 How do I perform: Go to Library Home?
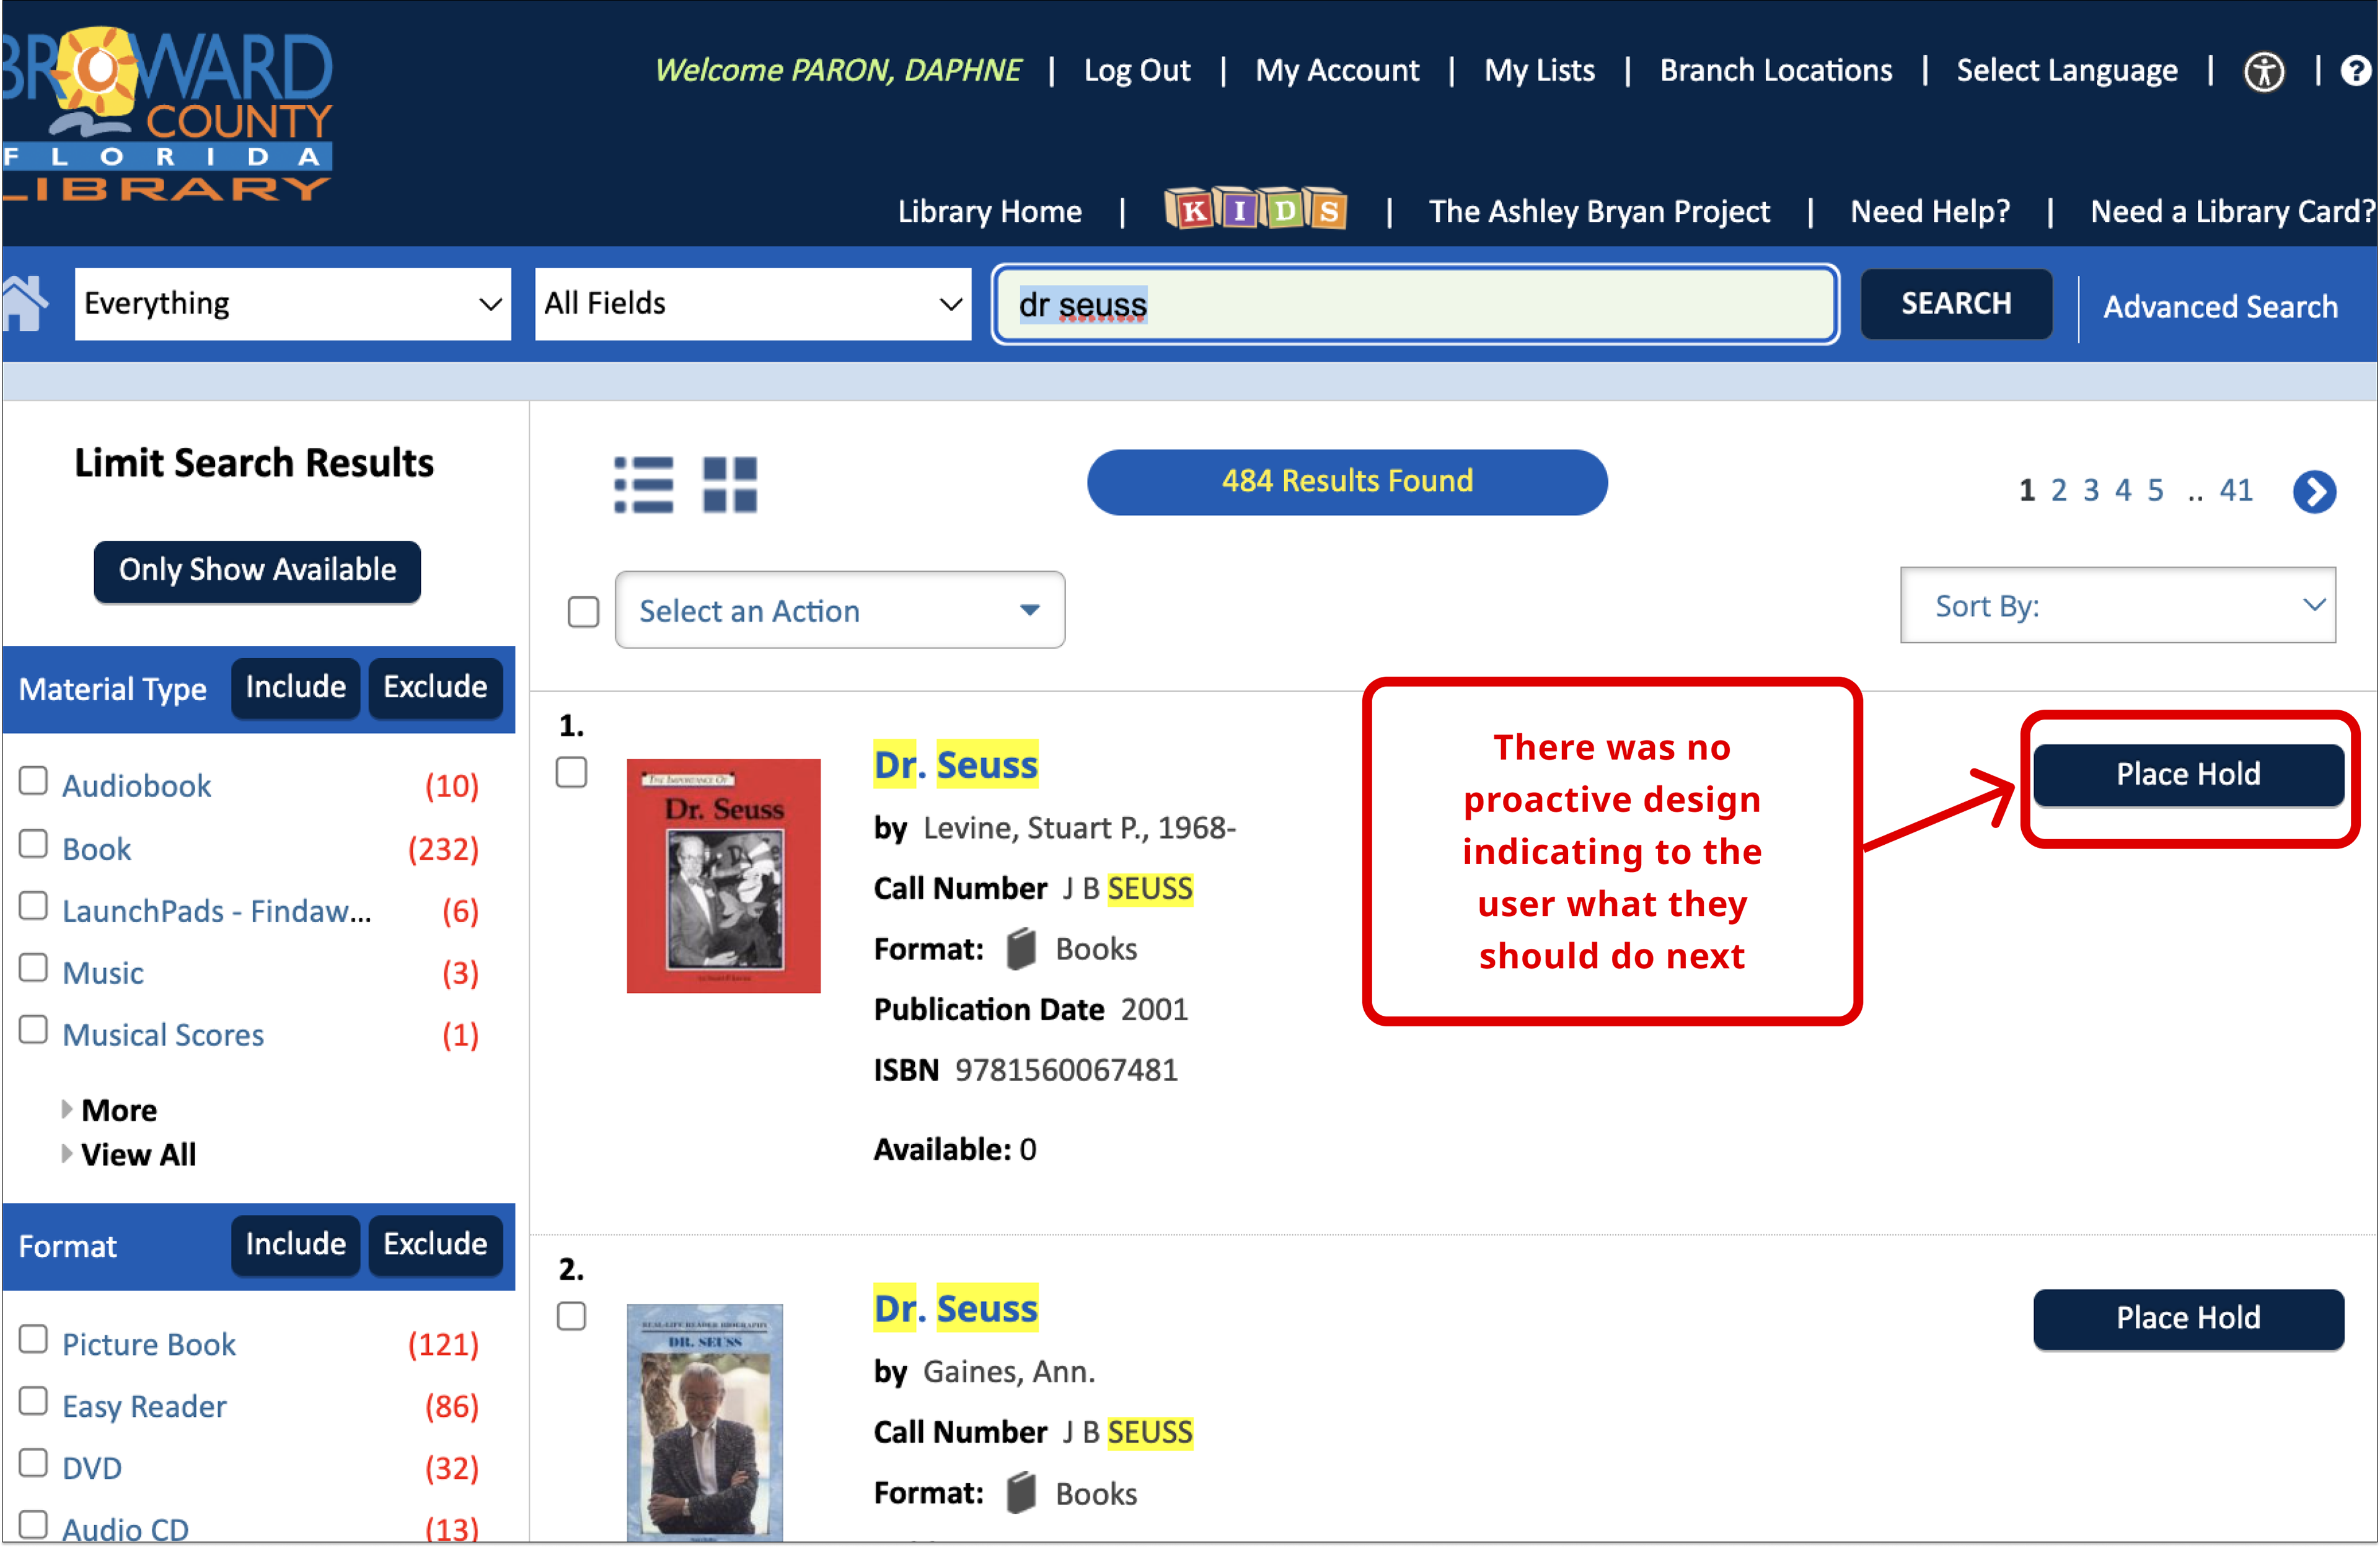coord(990,212)
